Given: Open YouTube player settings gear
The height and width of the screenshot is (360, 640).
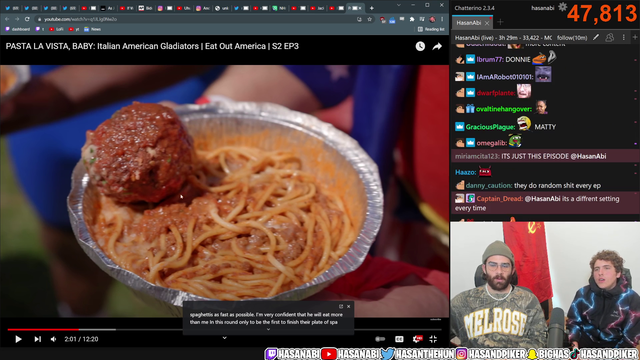Looking at the screenshot, I should [417, 339].
